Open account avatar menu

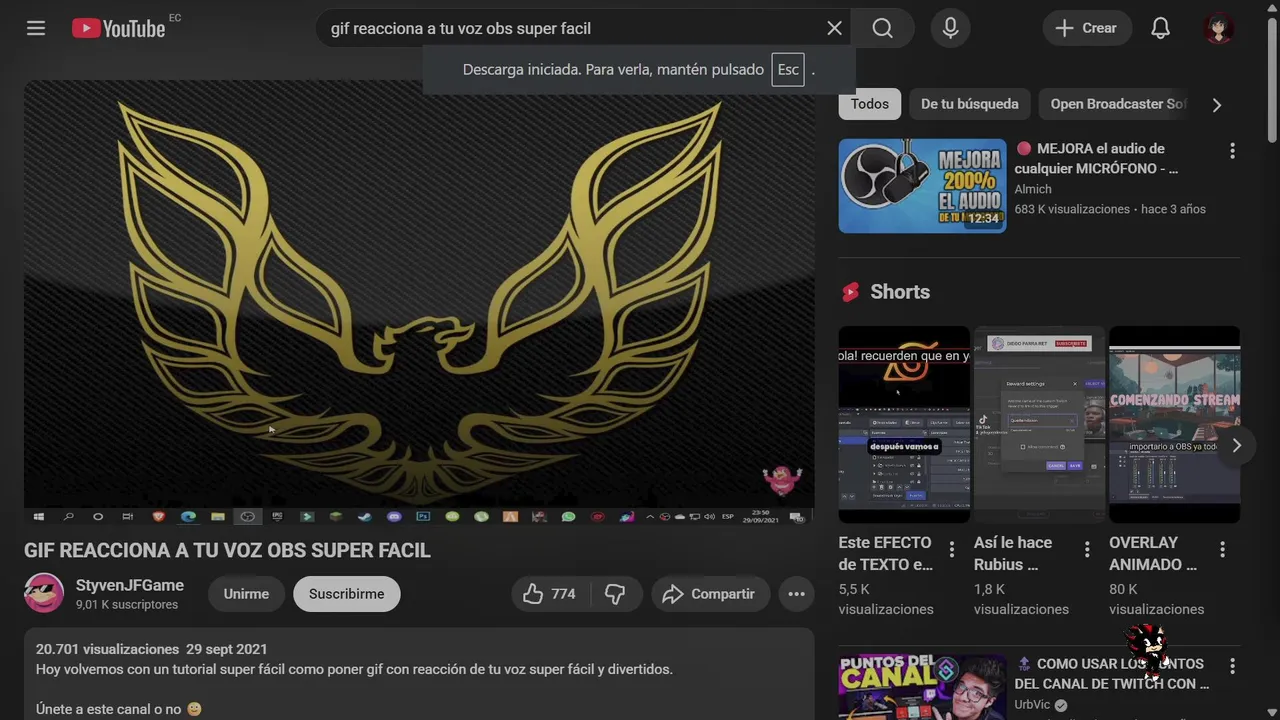pos(1219,28)
